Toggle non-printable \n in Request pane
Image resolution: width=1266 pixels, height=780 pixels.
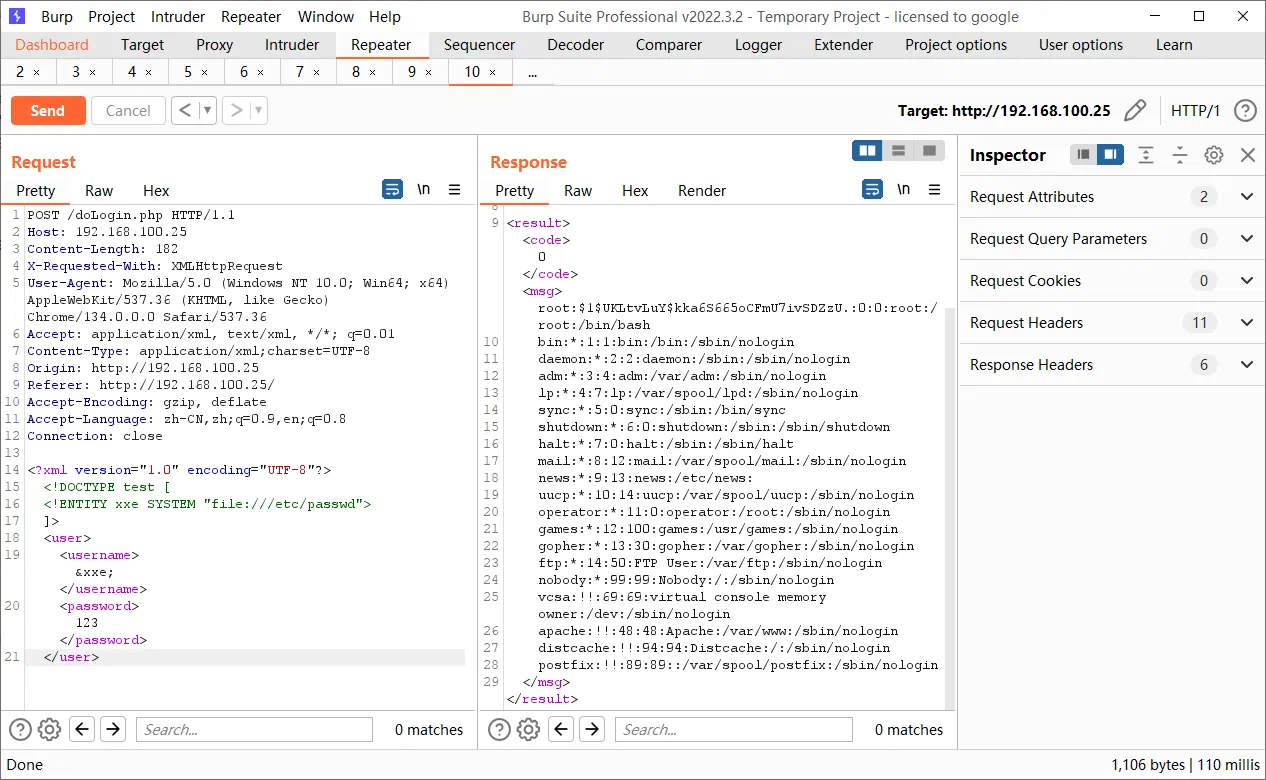click(x=424, y=189)
